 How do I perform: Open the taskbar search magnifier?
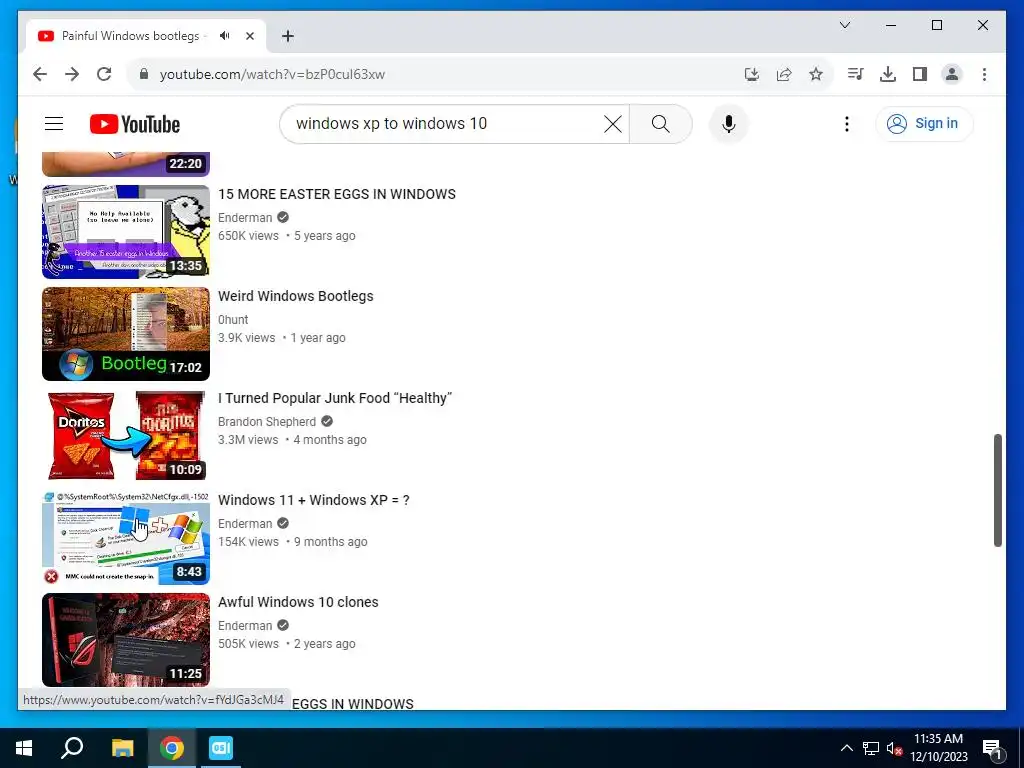point(72,748)
